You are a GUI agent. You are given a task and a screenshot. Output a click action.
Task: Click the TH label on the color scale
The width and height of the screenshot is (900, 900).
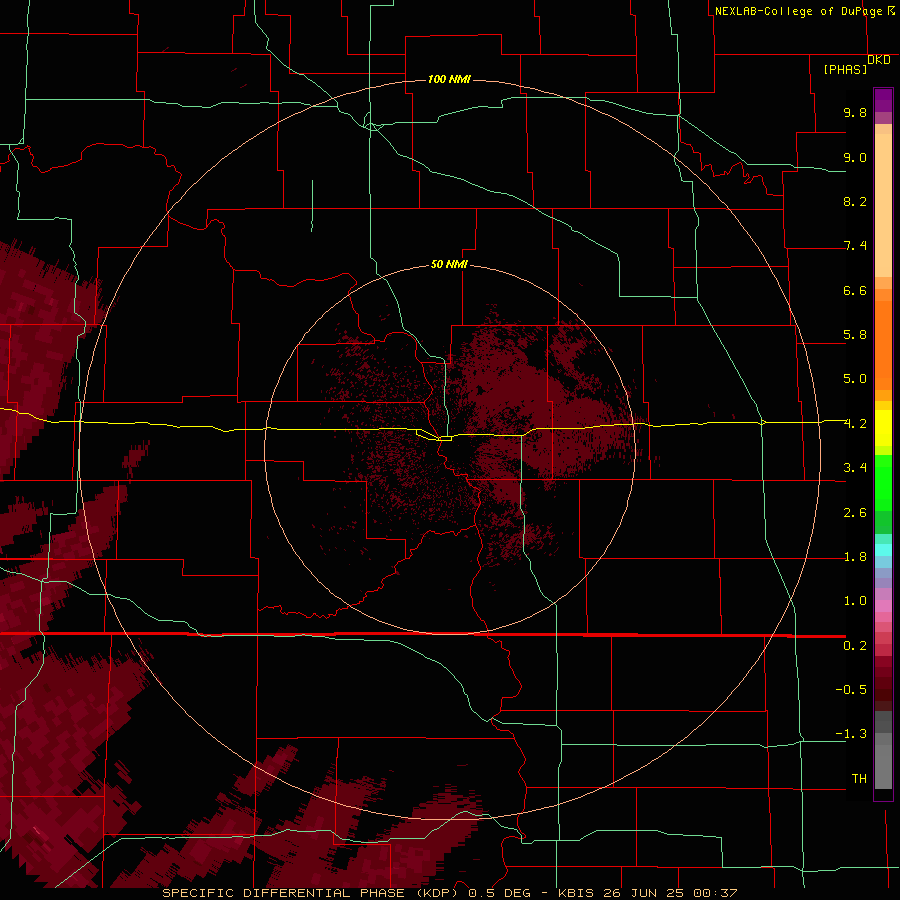(x=859, y=779)
